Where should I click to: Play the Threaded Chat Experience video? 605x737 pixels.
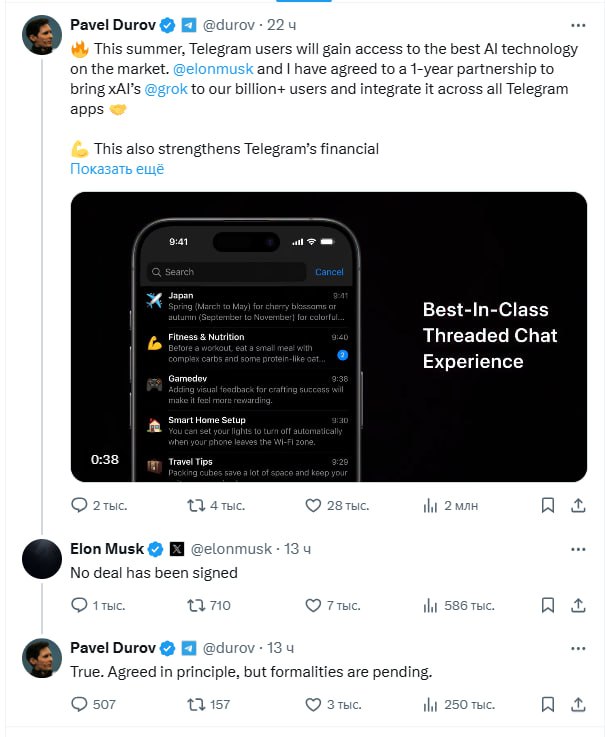click(329, 337)
